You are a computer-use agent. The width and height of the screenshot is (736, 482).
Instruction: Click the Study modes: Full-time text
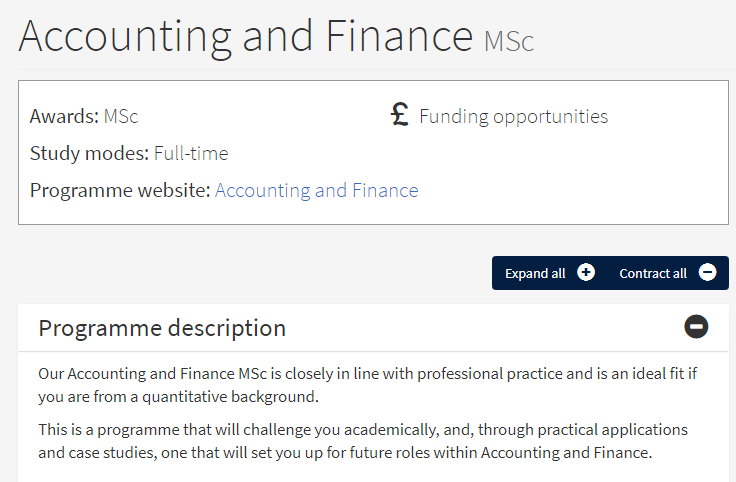129,153
